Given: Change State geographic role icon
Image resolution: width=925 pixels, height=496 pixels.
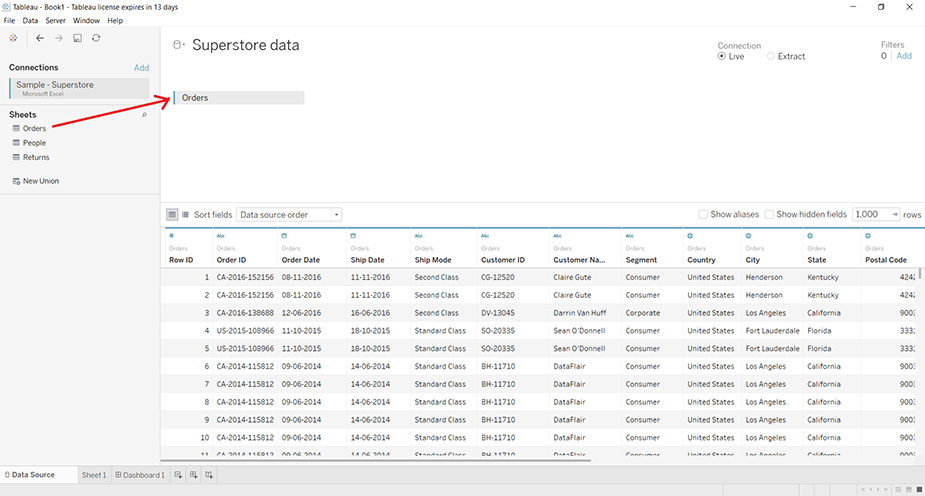Looking at the screenshot, I should click(x=811, y=236).
